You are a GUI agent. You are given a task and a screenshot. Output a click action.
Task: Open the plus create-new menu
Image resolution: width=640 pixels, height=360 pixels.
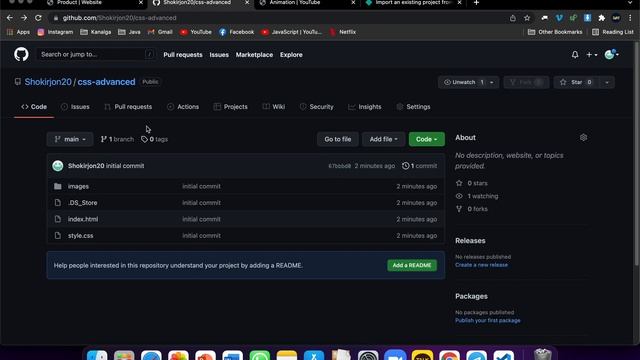(x=591, y=54)
